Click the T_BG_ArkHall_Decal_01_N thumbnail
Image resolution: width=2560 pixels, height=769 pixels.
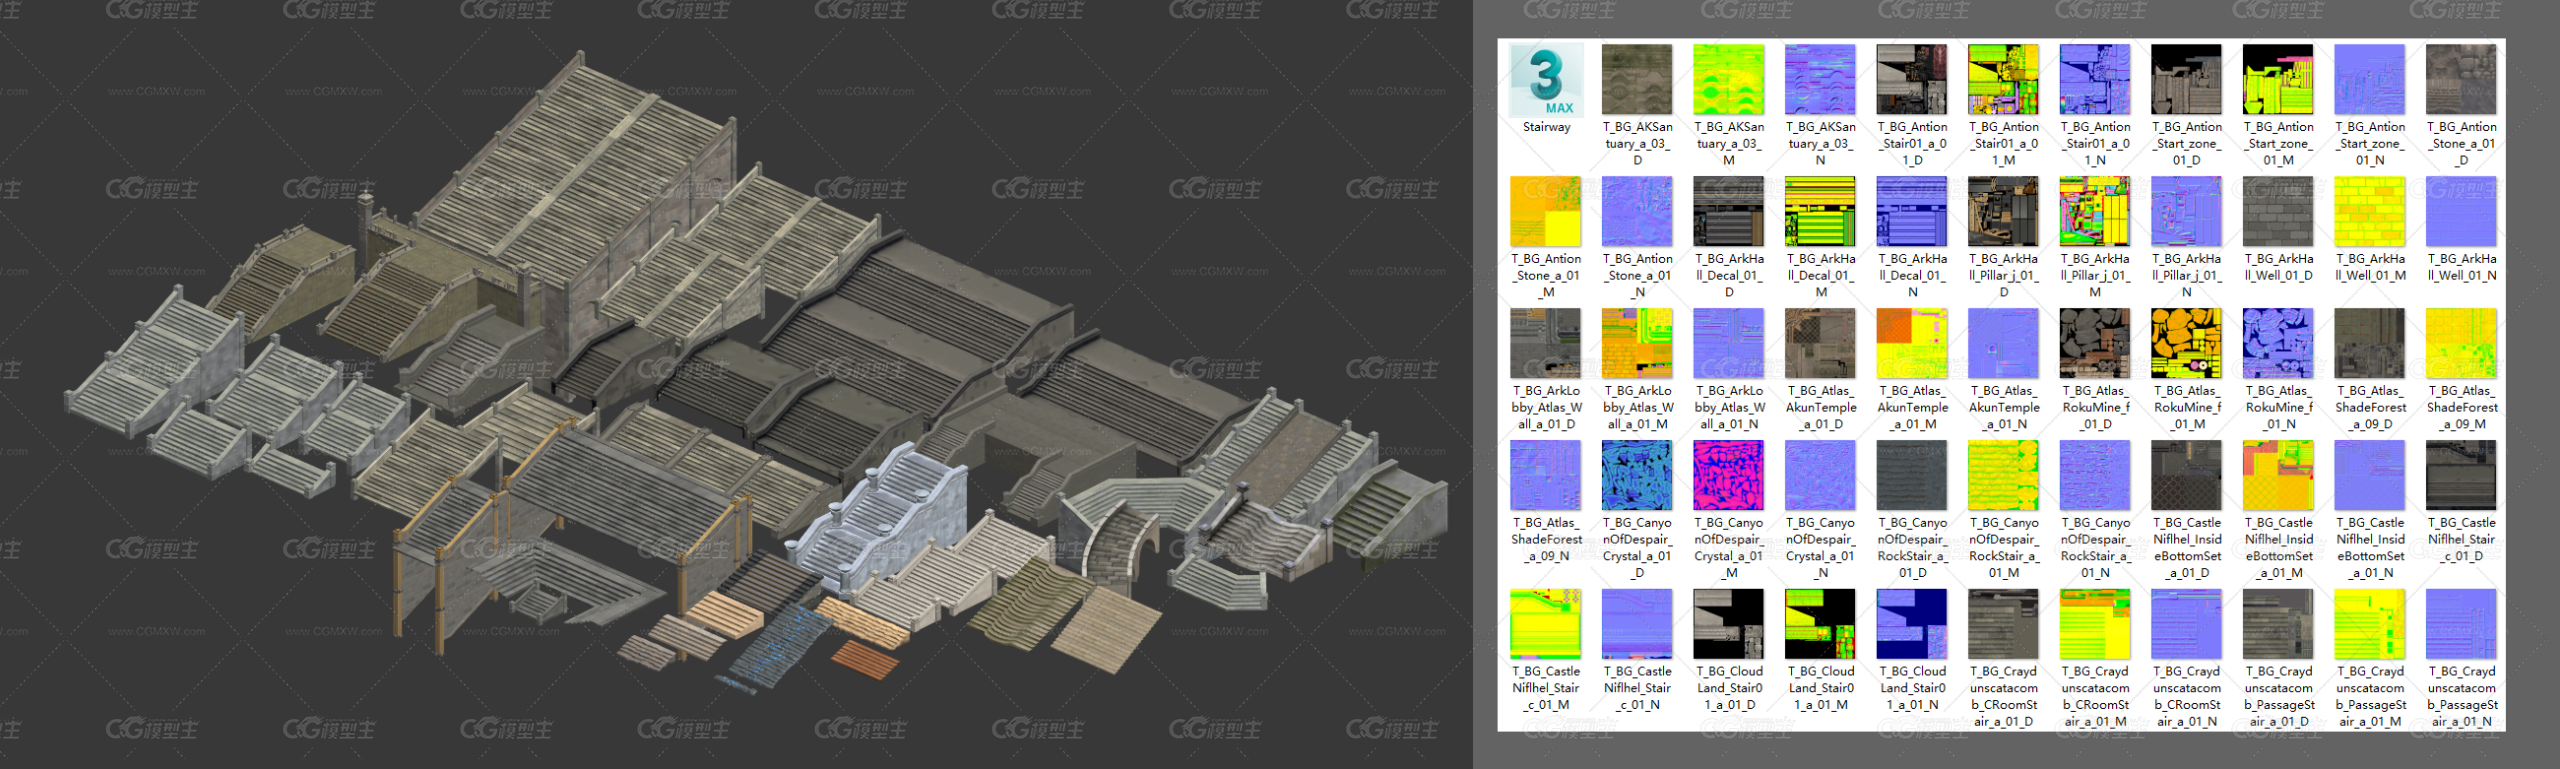[x=1912, y=212]
